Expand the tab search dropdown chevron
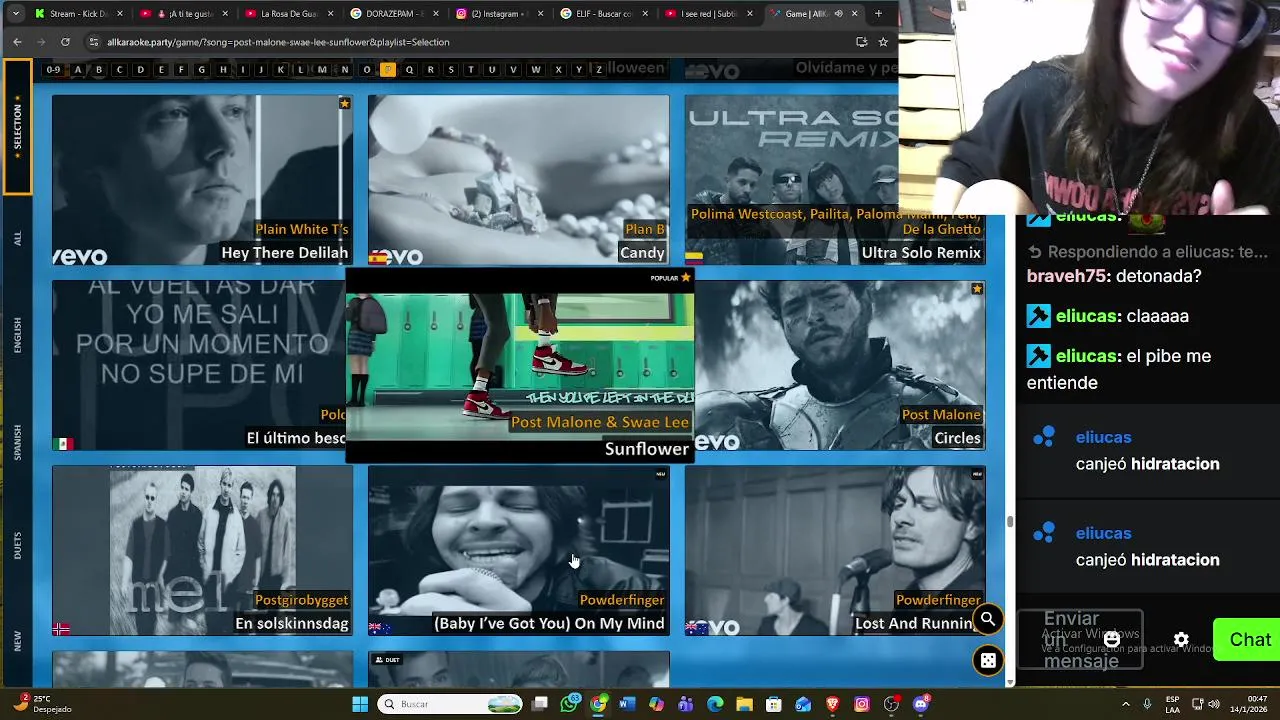This screenshot has height=720, width=1280. pyautogui.click(x=14, y=14)
